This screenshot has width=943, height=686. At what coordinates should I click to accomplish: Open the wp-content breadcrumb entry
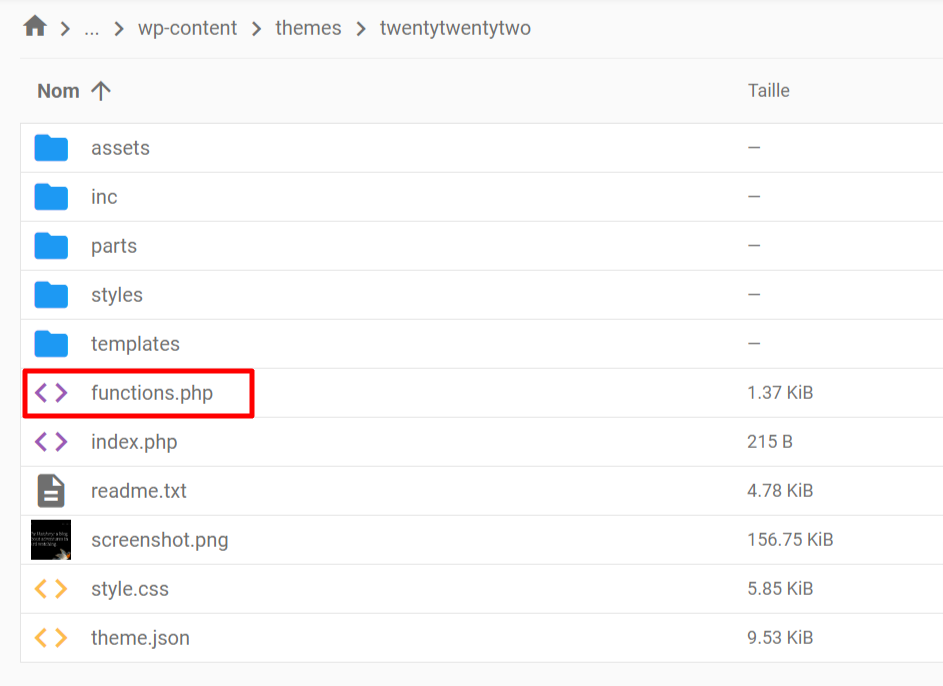coord(189,28)
